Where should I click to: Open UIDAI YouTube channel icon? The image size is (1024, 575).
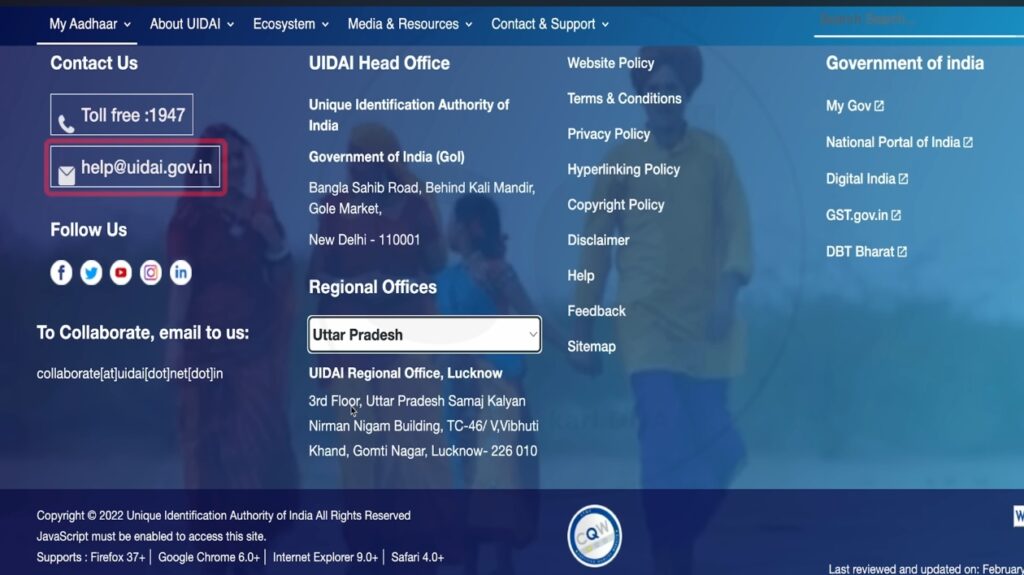[x=121, y=272]
